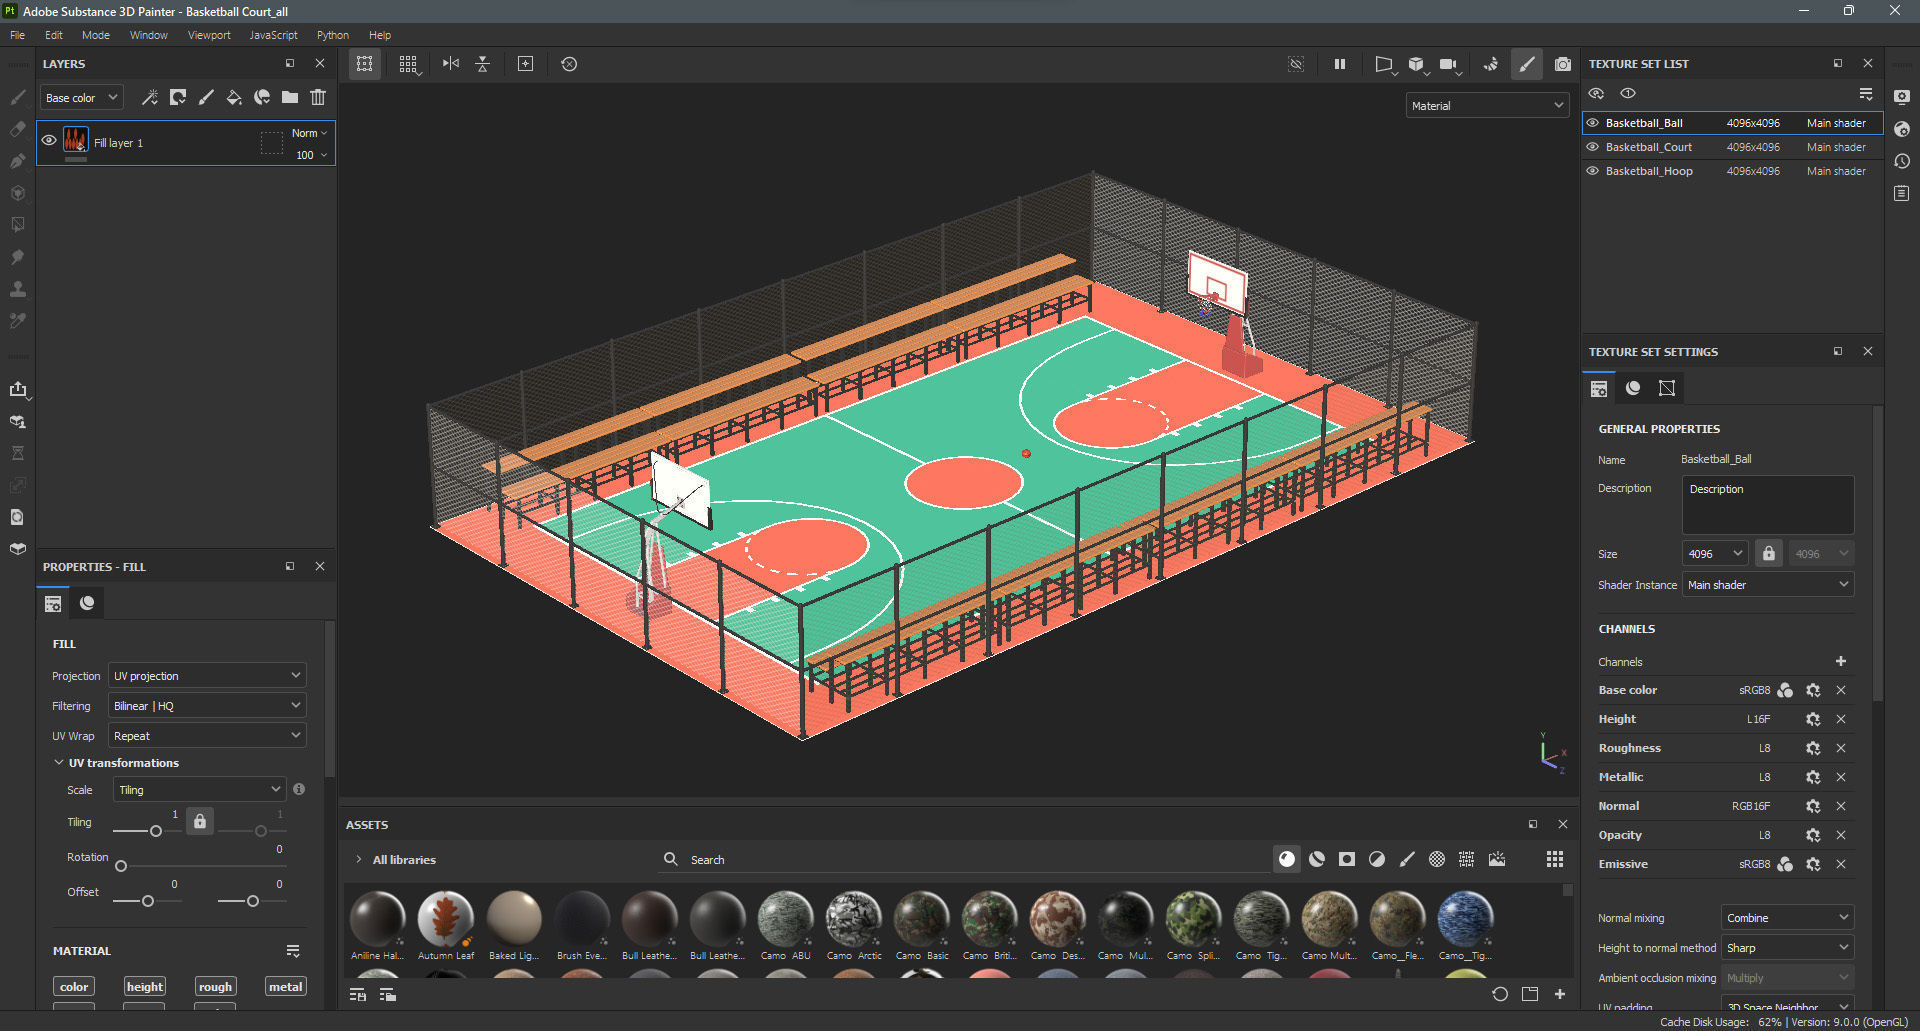This screenshot has height=1031, width=1920.
Task: Open the Python menu
Action: tap(333, 35)
